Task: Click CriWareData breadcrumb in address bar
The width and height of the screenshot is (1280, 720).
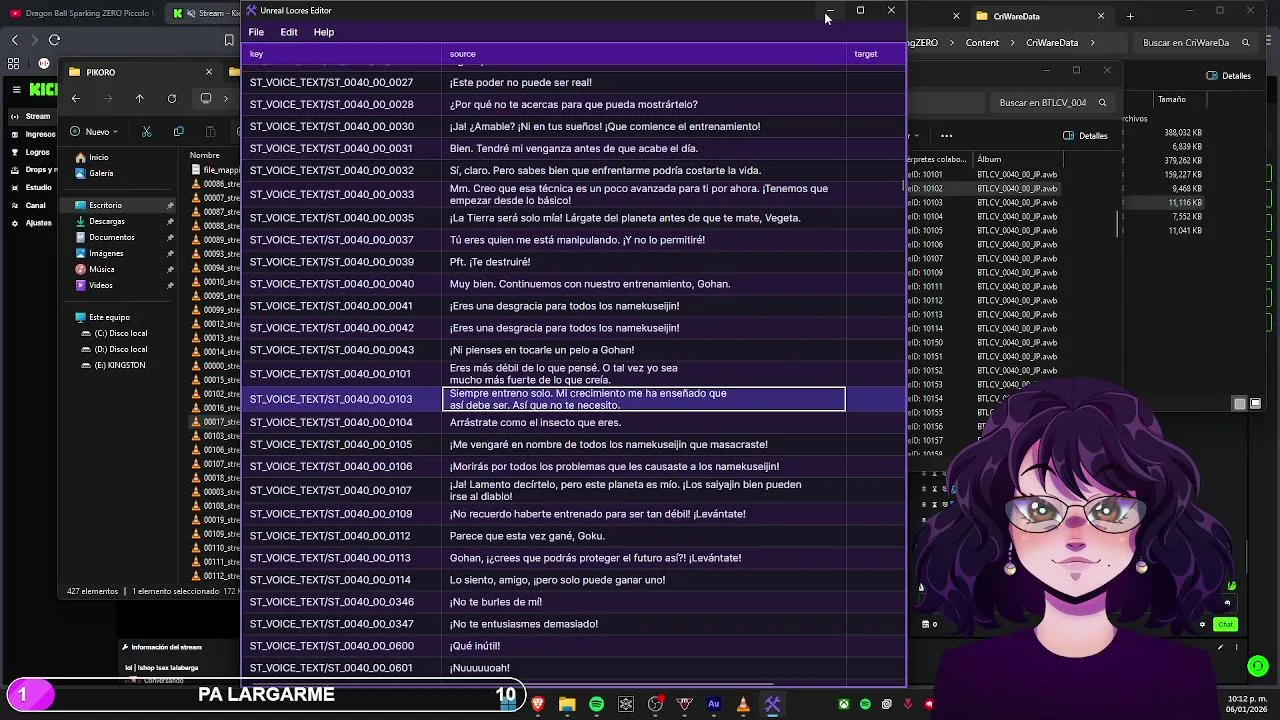Action: pyautogui.click(x=1052, y=43)
